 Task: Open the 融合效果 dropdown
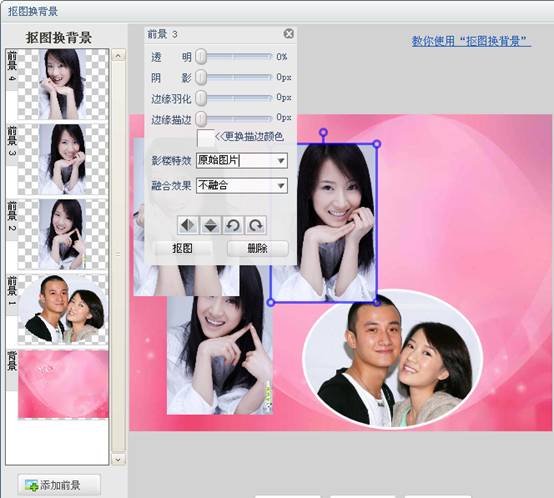click(x=242, y=185)
